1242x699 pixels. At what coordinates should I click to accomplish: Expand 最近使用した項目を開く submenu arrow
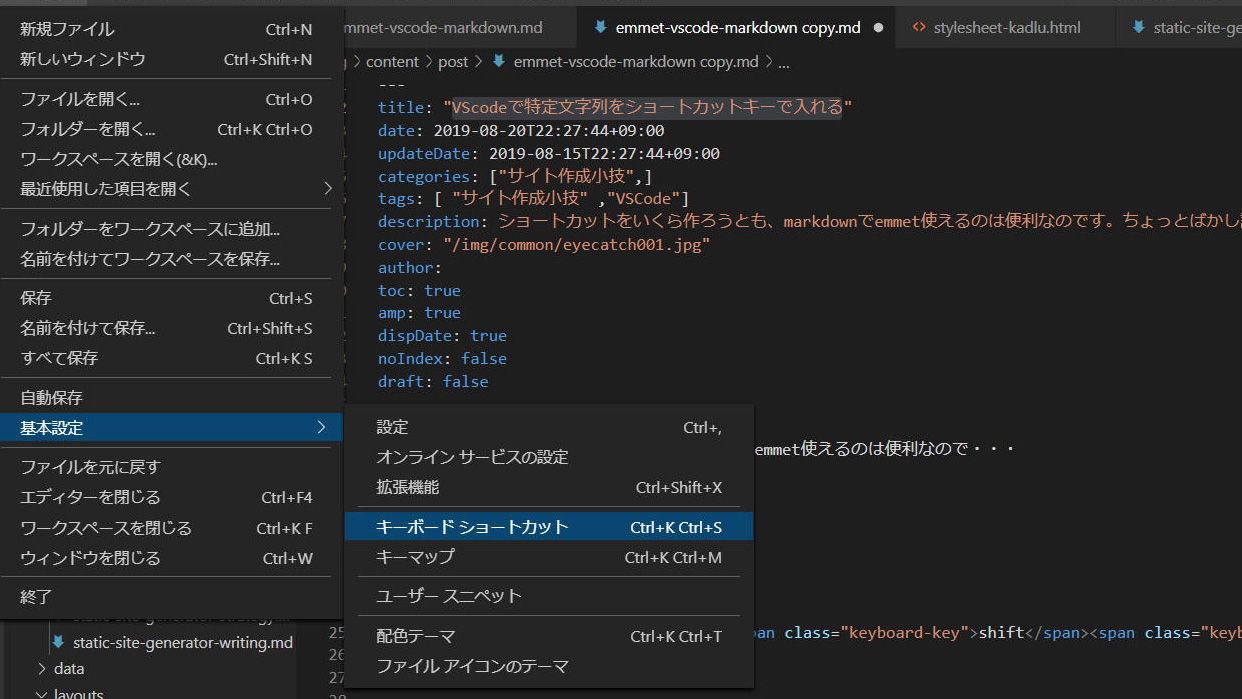(x=328, y=188)
